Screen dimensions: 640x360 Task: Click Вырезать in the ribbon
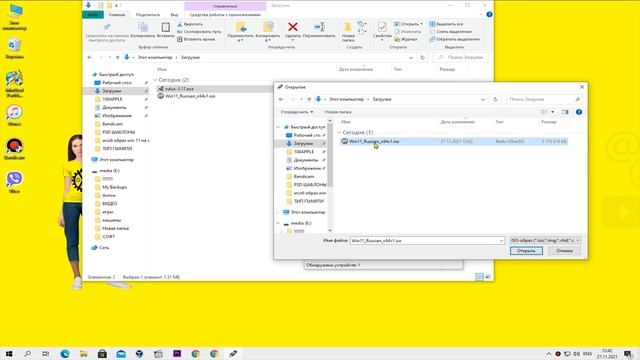click(x=190, y=24)
